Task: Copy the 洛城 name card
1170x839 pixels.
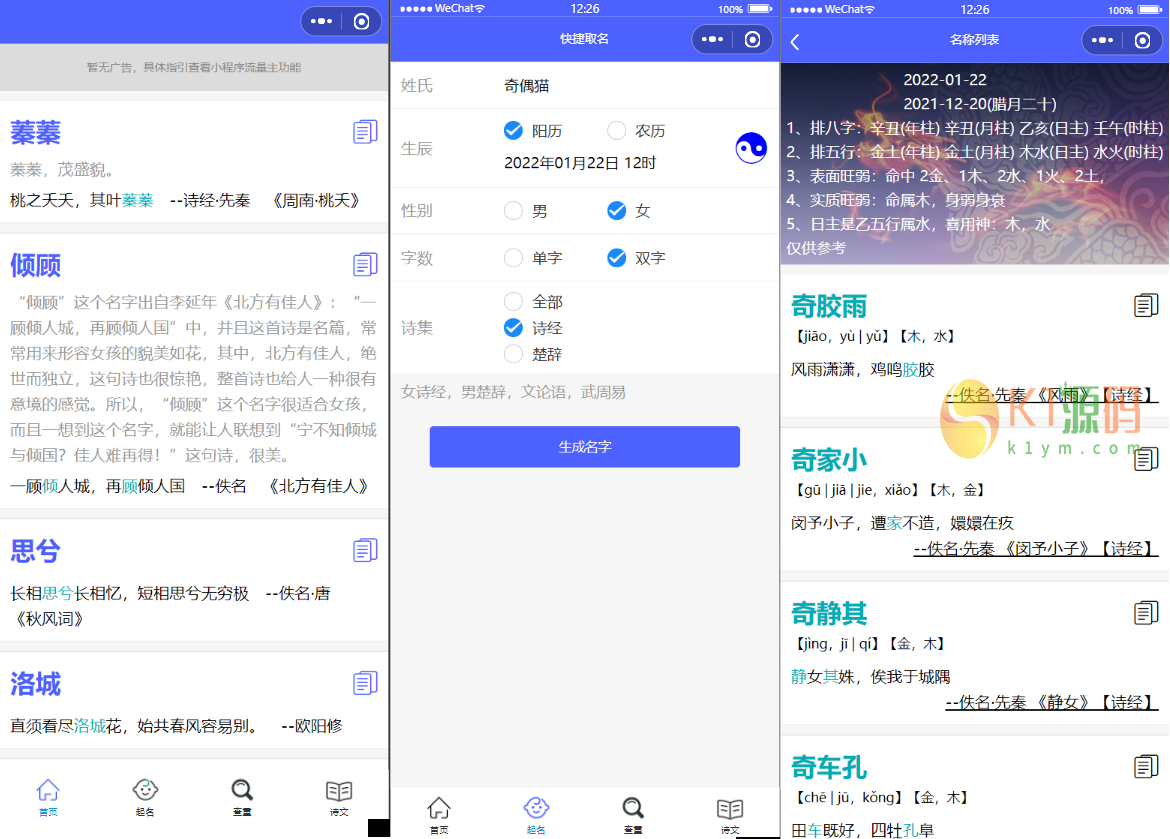Action: 365,683
